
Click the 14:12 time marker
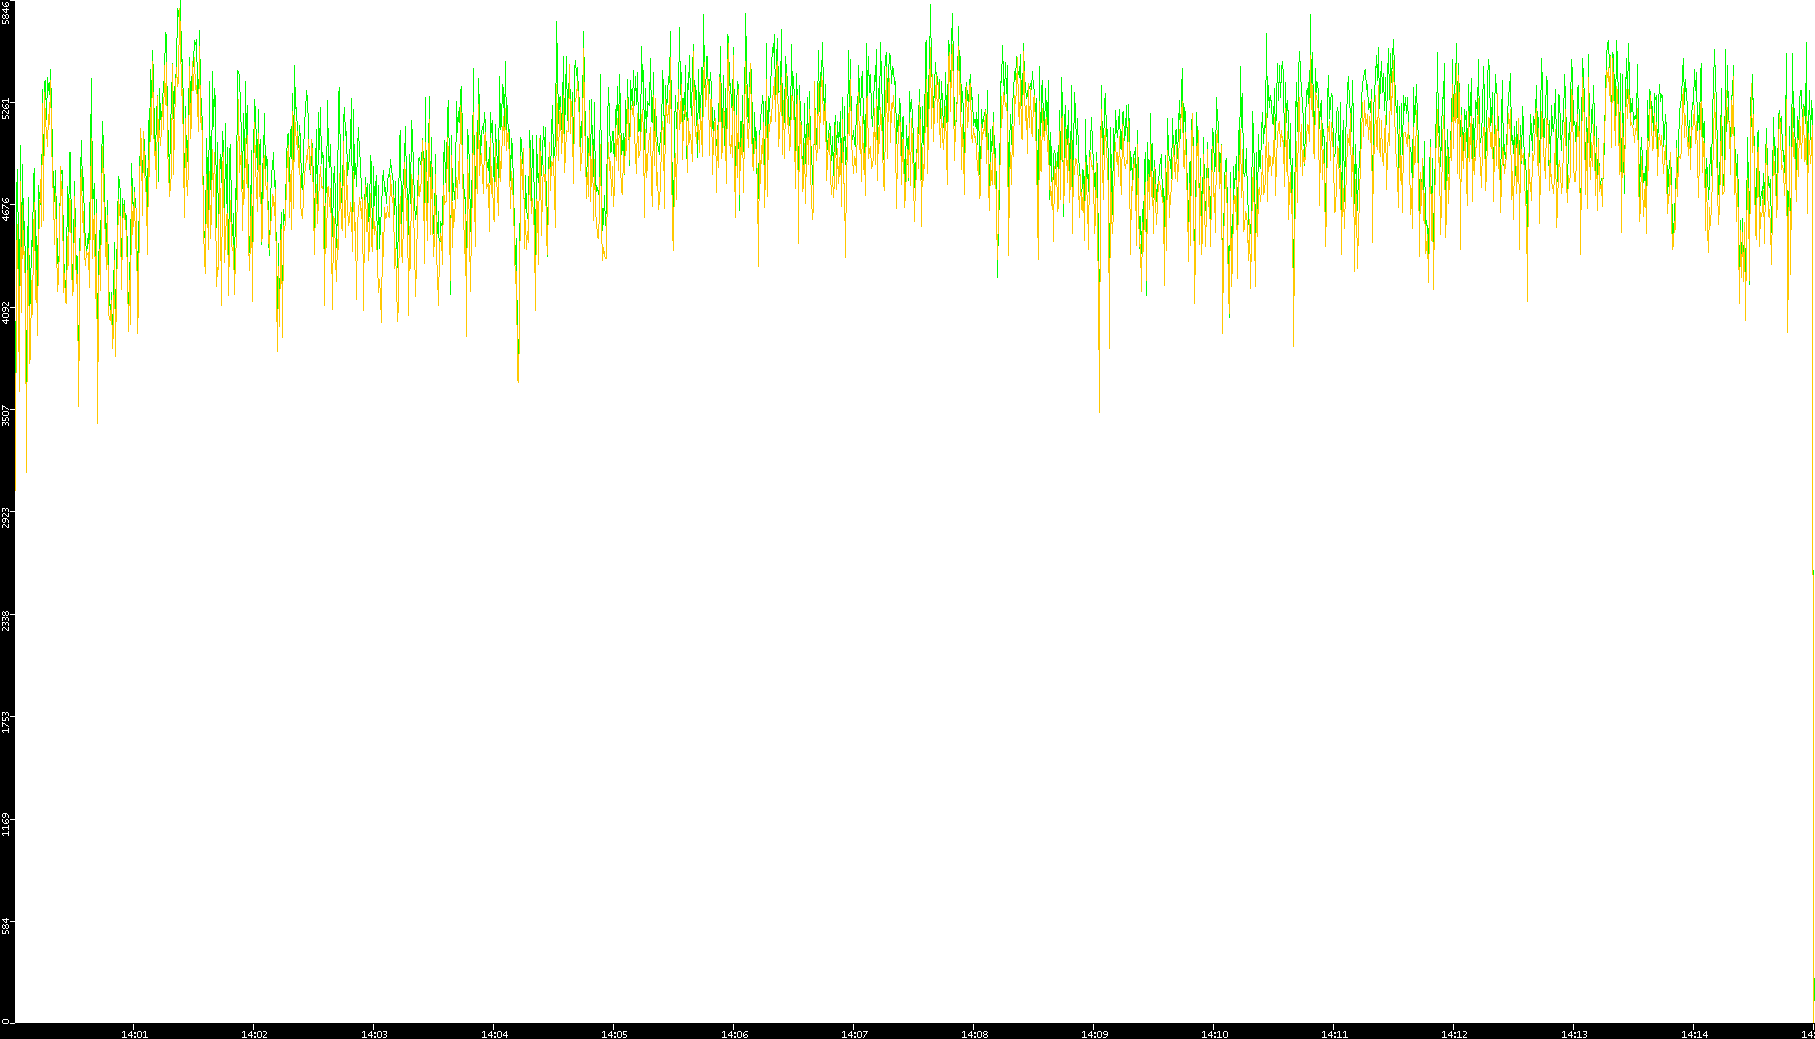[x=1454, y=1034]
